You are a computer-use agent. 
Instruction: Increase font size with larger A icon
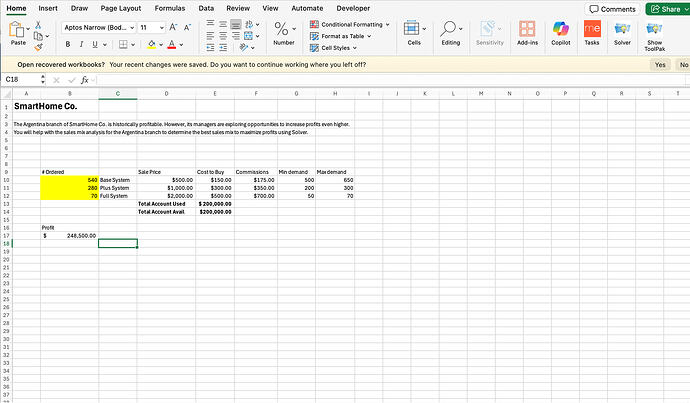pyautogui.click(x=173, y=27)
